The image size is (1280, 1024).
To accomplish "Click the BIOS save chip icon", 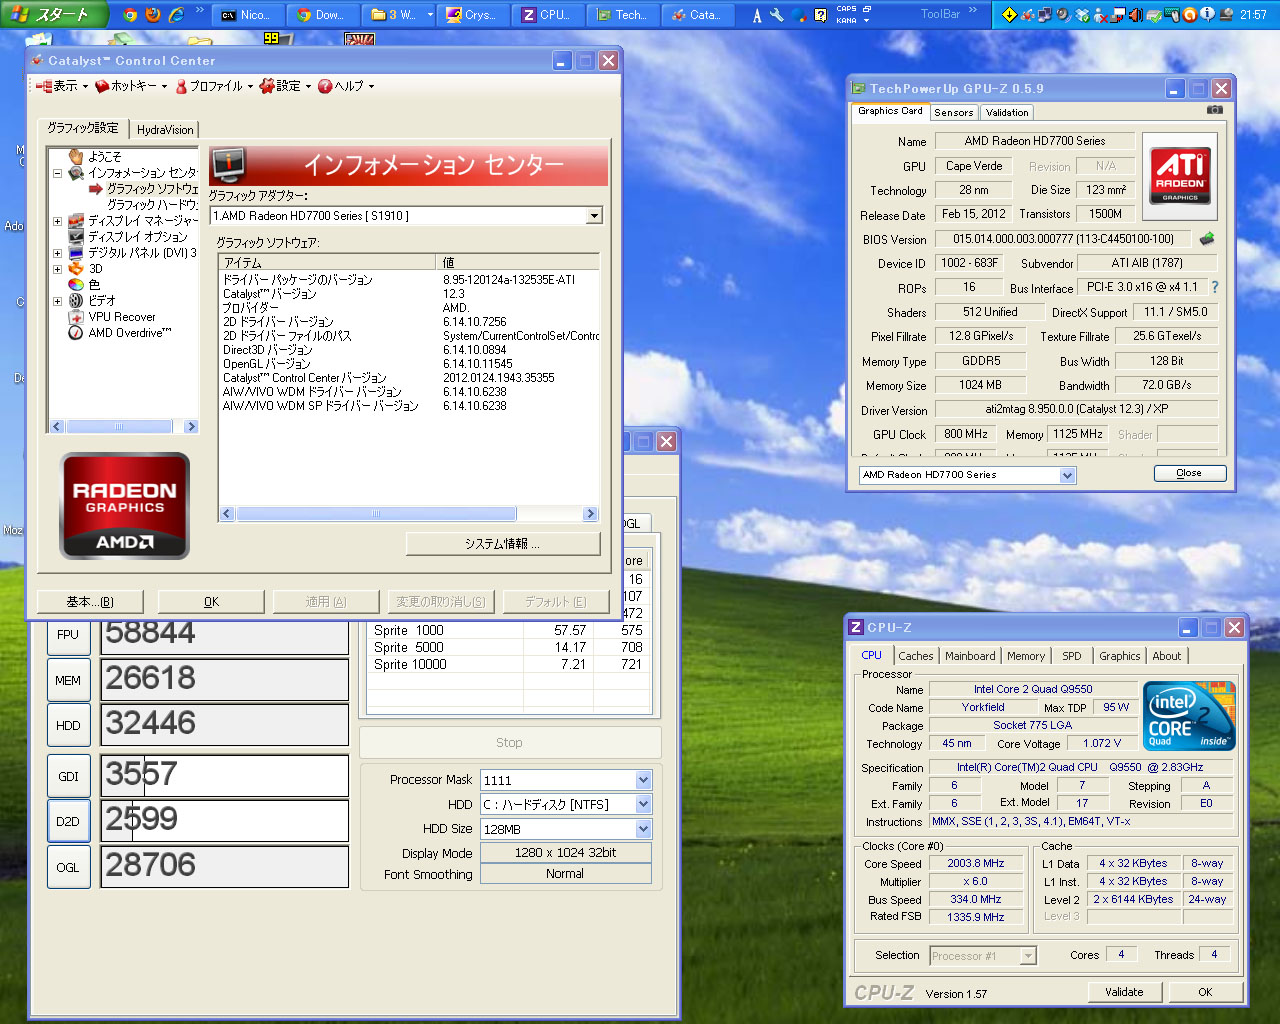I will click(x=1207, y=239).
